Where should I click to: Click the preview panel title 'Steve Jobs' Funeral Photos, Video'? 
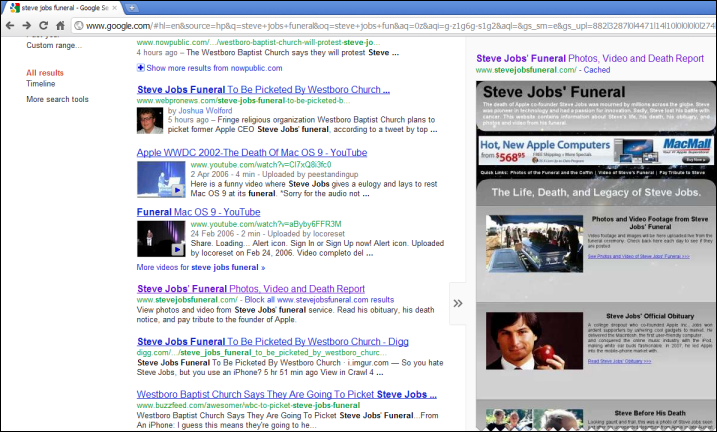590,59
